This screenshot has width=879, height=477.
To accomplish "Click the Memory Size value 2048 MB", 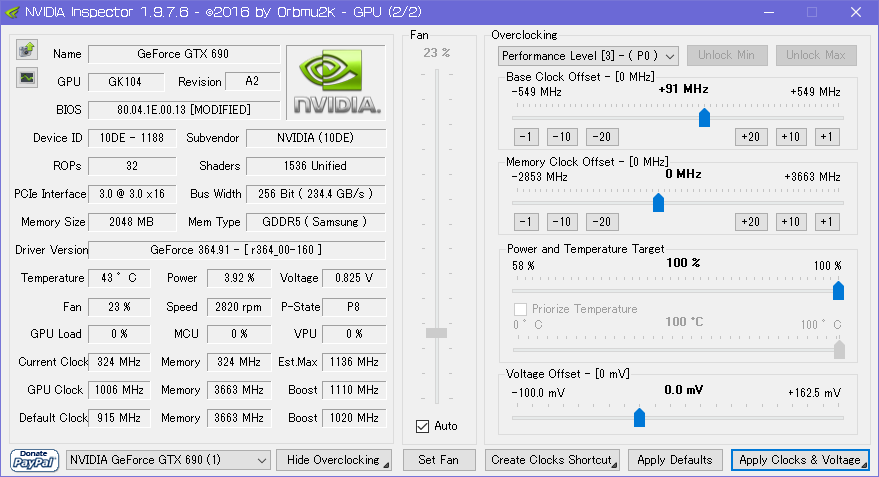I will pos(132,222).
